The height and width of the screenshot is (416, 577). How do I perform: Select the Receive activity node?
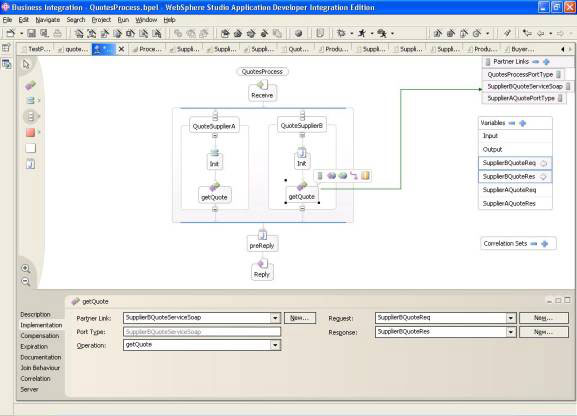click(x=262, y=92)
